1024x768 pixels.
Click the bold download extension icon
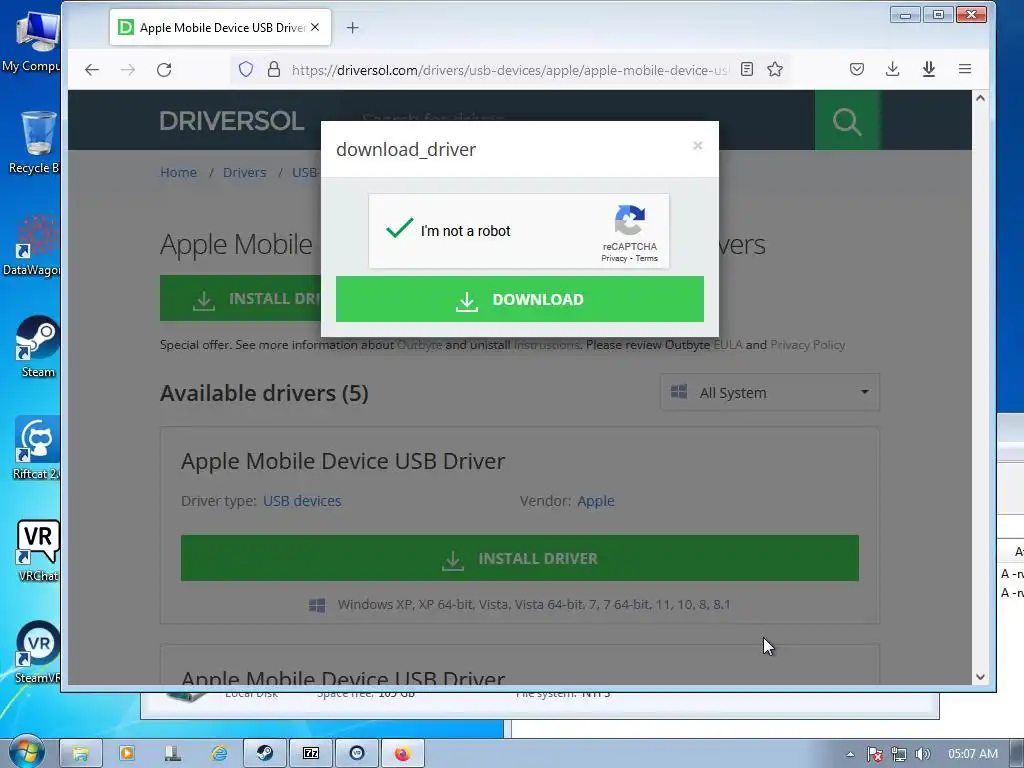929,69
